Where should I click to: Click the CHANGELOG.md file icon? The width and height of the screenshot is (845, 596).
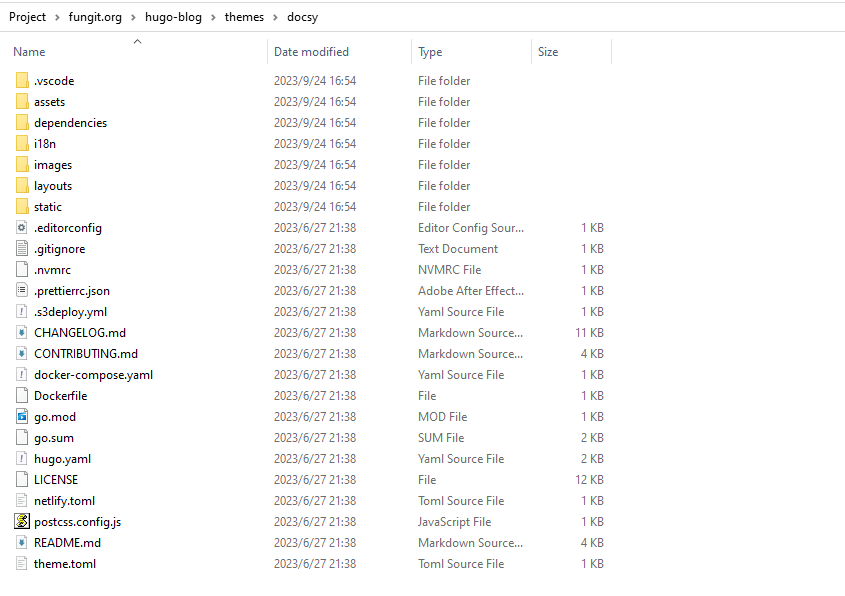click(x=22, y=333)
